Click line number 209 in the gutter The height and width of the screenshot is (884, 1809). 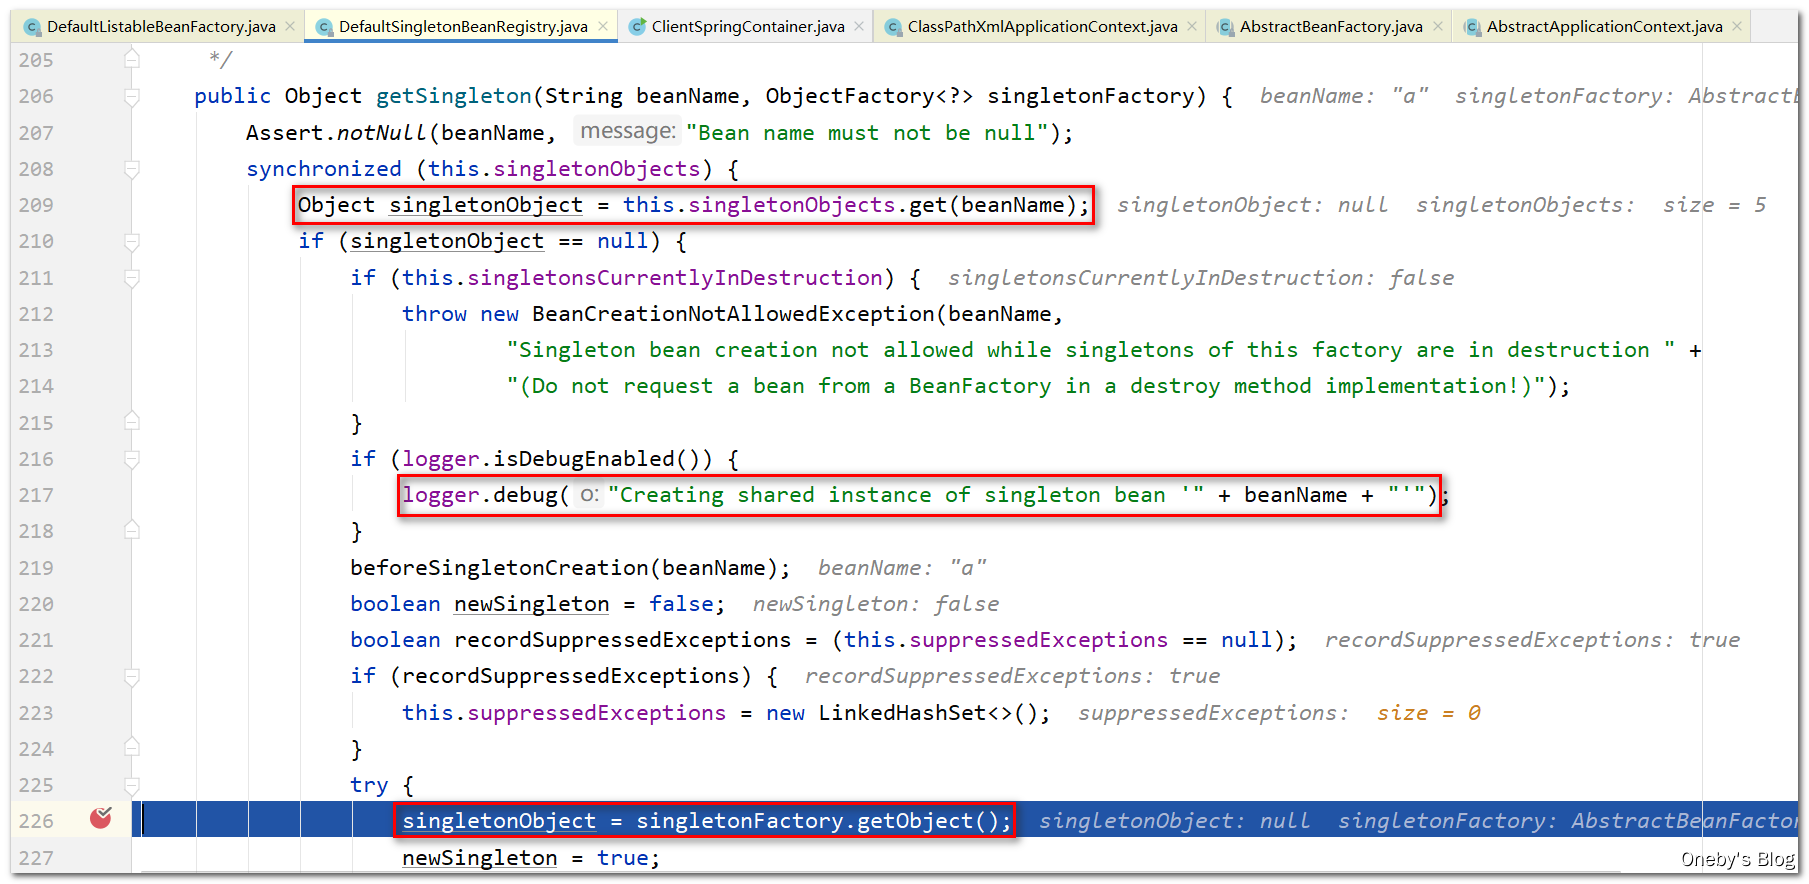36,205
